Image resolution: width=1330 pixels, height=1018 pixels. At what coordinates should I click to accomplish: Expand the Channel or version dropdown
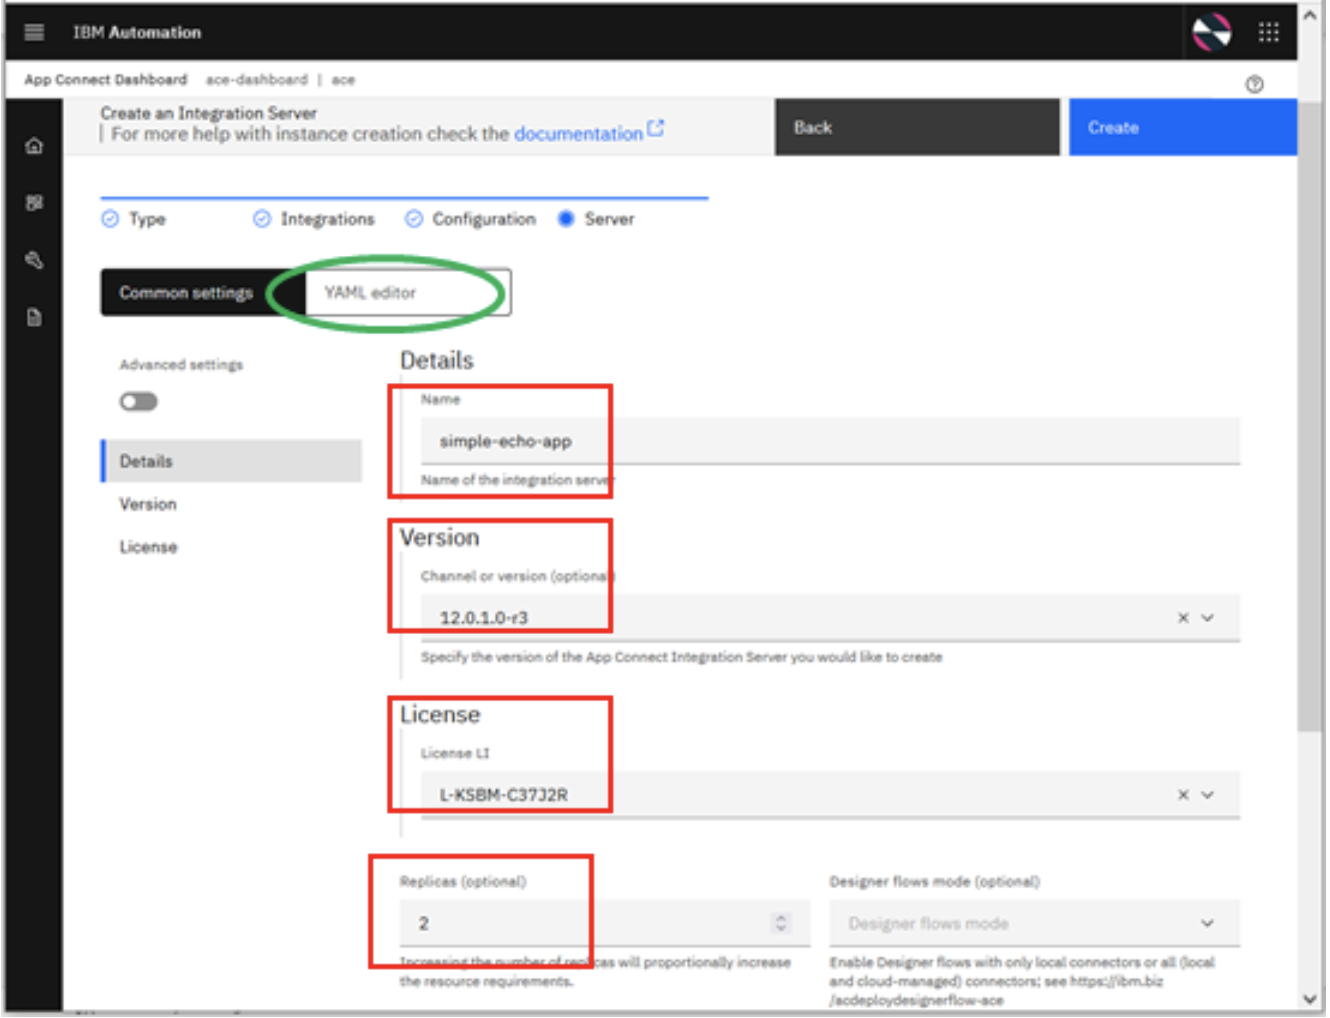[x=1208, y=618]
